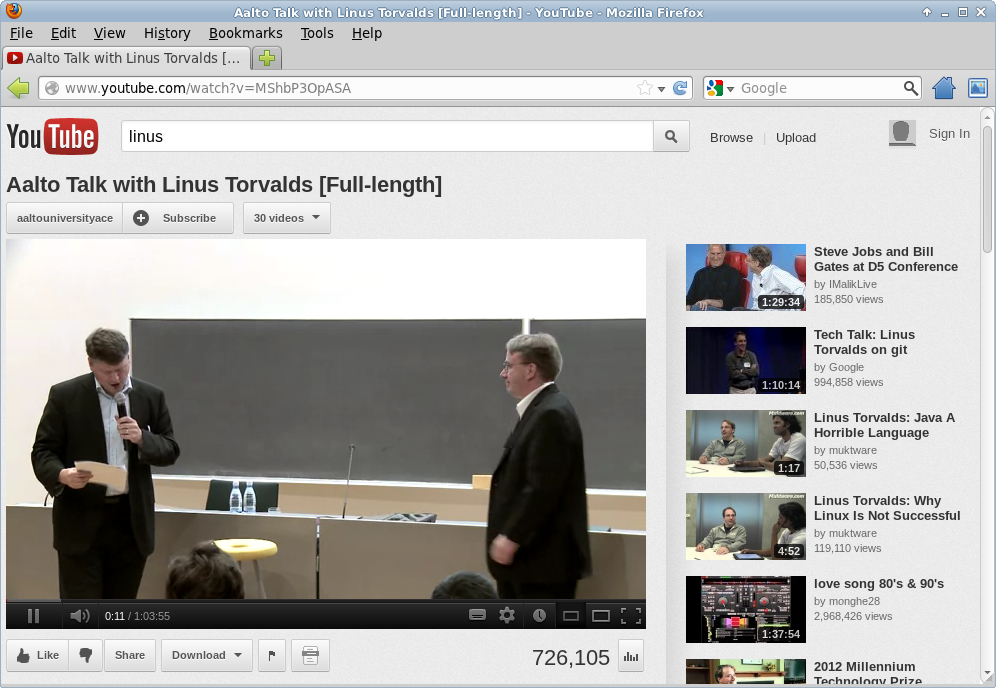
Task: Click the Google search magnifier icon
Action: [910, 88]
